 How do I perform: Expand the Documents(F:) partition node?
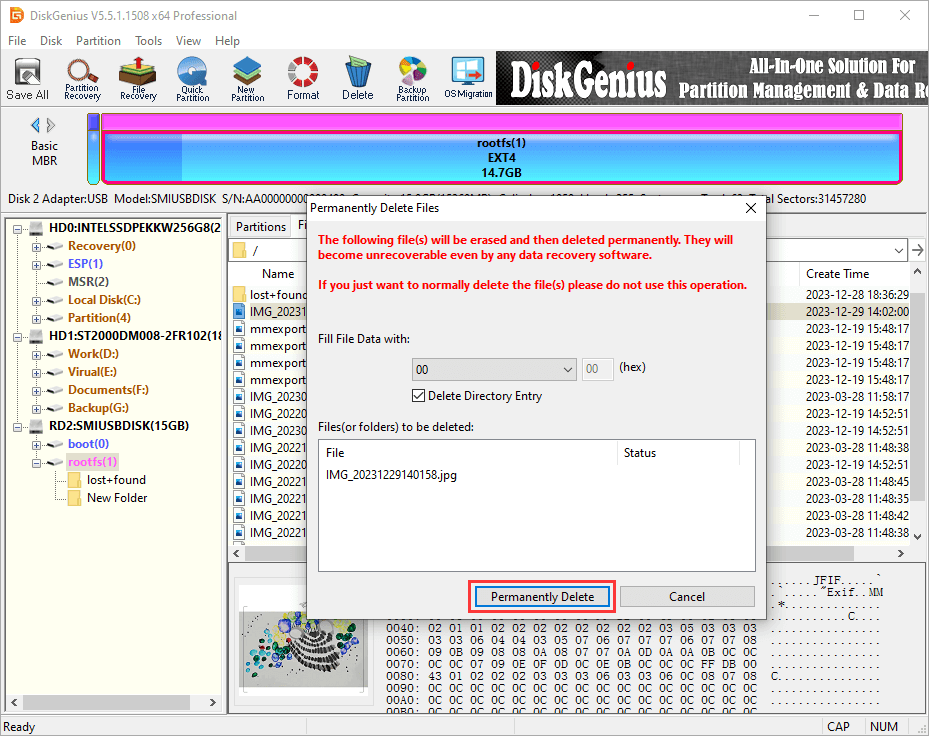point(36,391)
